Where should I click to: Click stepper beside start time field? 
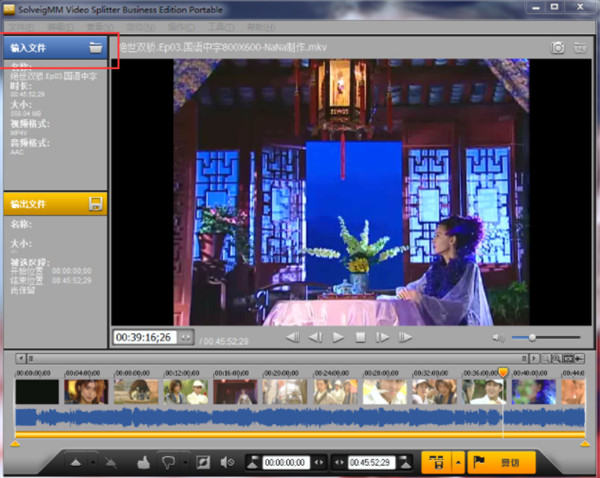point(318,462)
